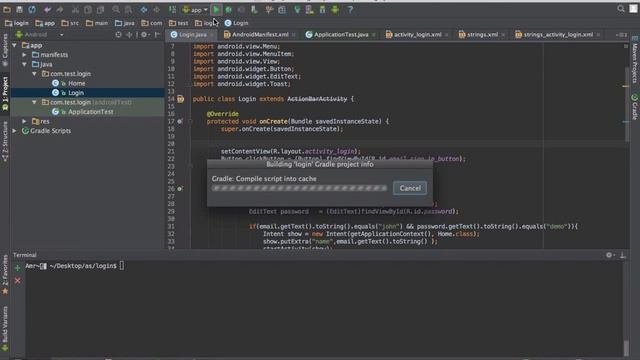
Task: Click the Save All toolbar icon
Action: (19, 9)
